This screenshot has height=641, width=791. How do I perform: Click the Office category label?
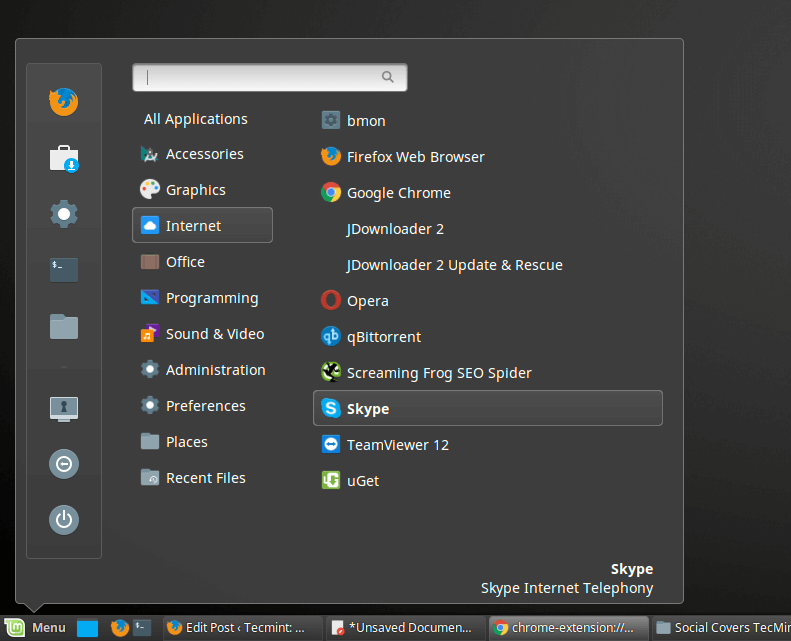coord(185,262)
